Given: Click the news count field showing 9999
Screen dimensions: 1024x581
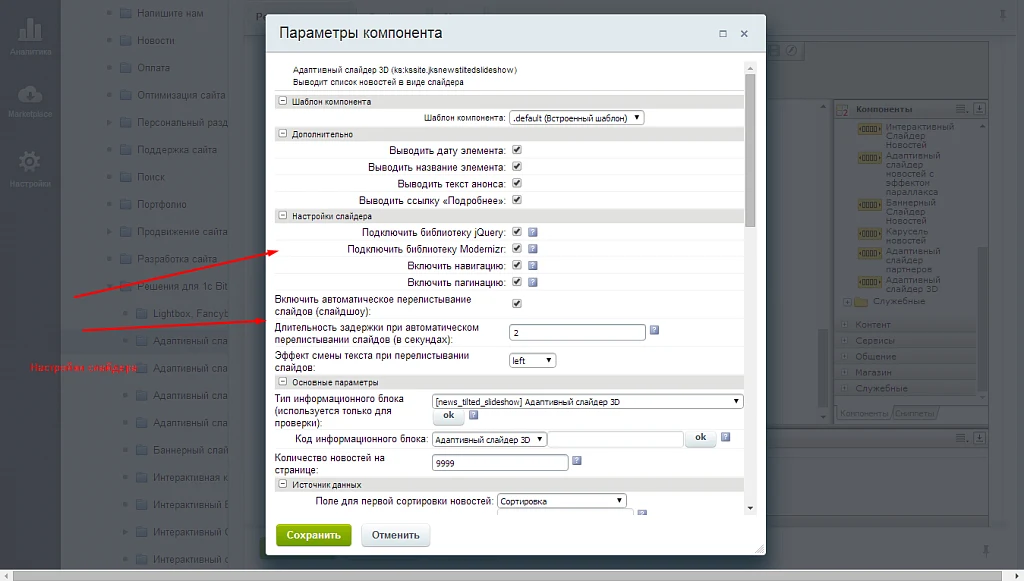Looking at the screenshot, I should (500, 463).
